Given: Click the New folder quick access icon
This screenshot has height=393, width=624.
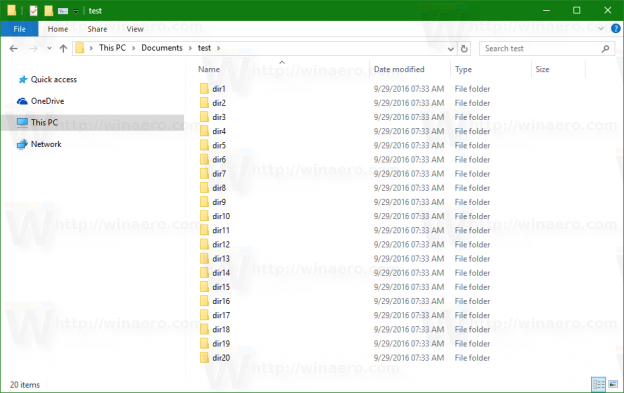Looking at the screenshot, I should 49,11.
